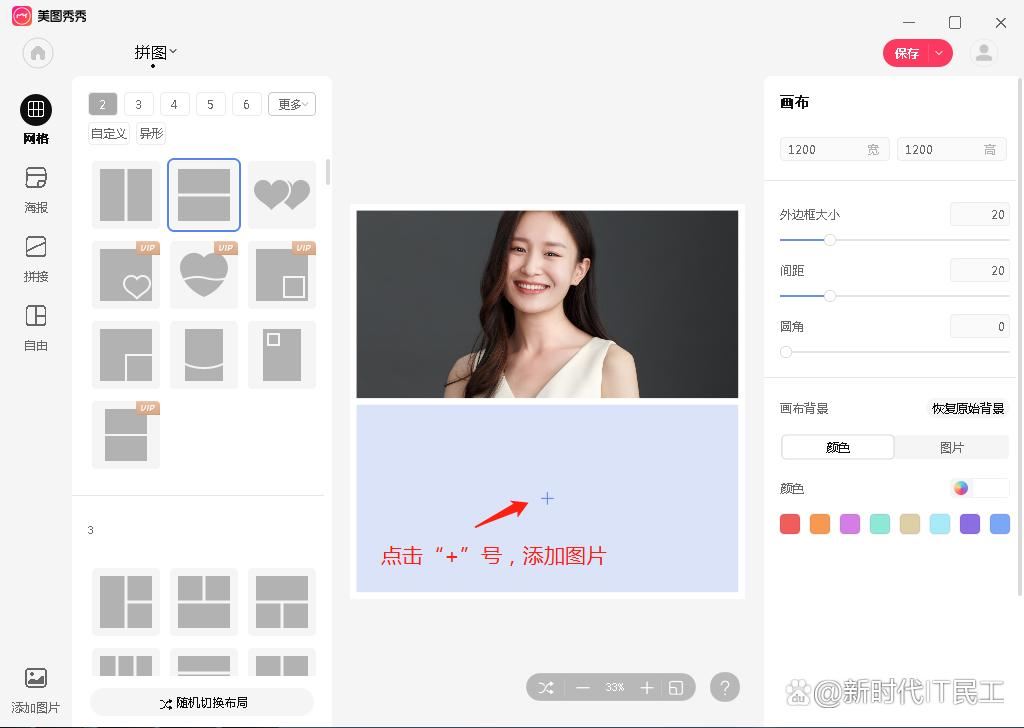Select the red background color swatch
Viewport: 1024px width, 728px height.
(789, 523)
